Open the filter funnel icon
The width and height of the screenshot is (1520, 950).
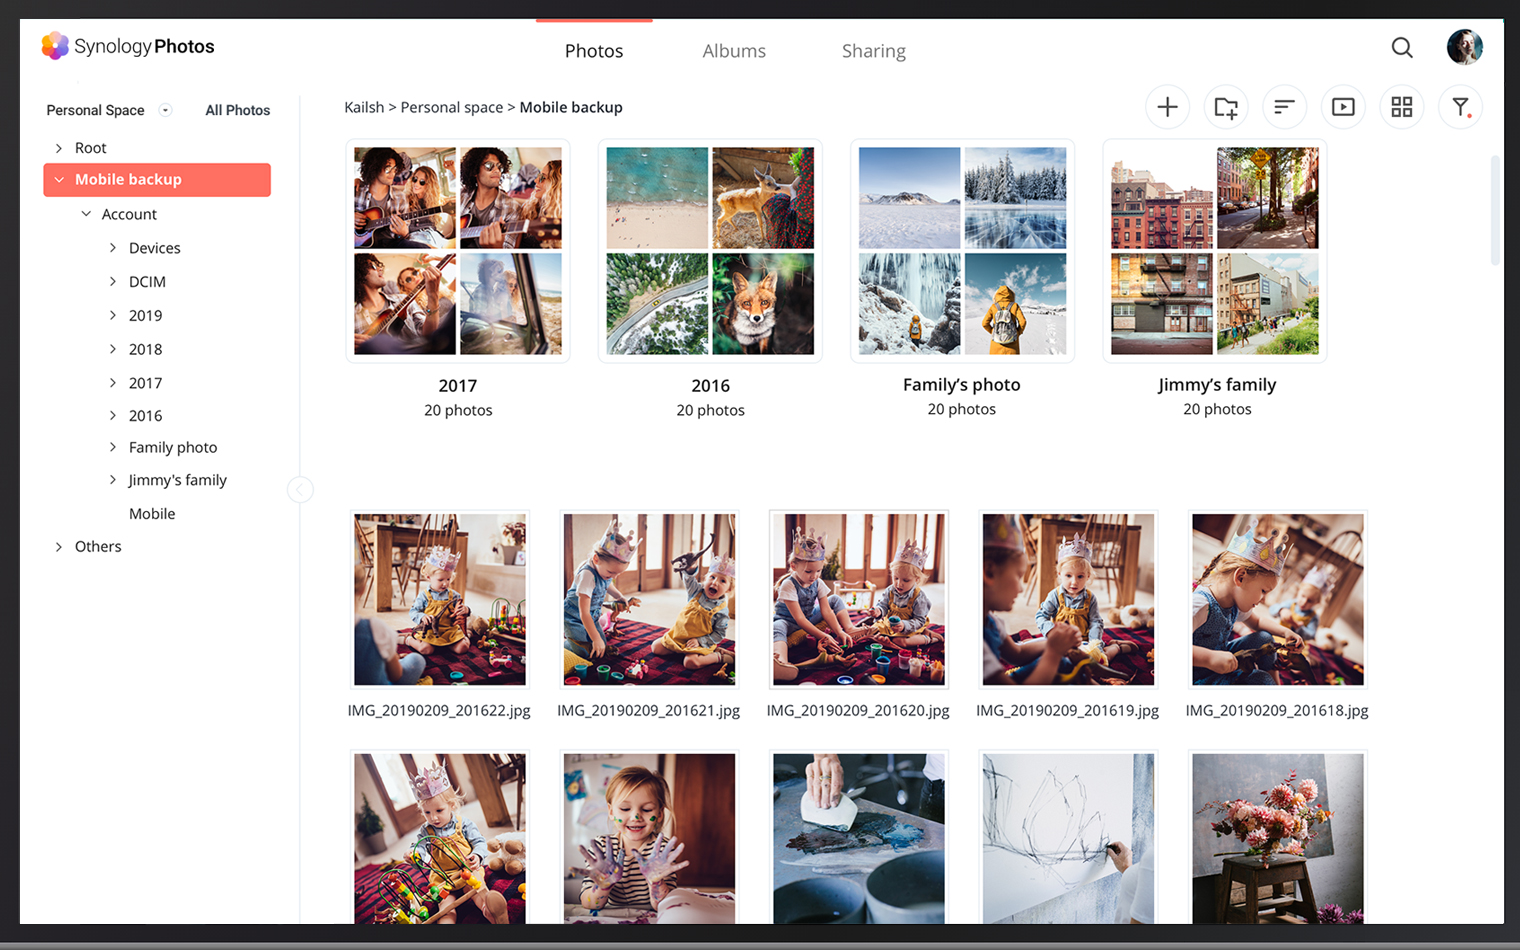point(1460,107)
